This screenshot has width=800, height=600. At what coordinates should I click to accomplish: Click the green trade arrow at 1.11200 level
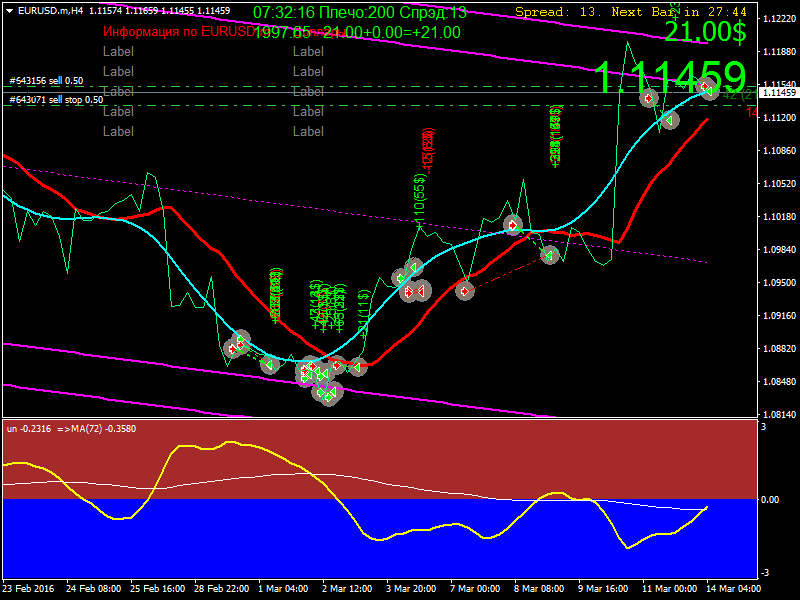click(x=668, y=120)
